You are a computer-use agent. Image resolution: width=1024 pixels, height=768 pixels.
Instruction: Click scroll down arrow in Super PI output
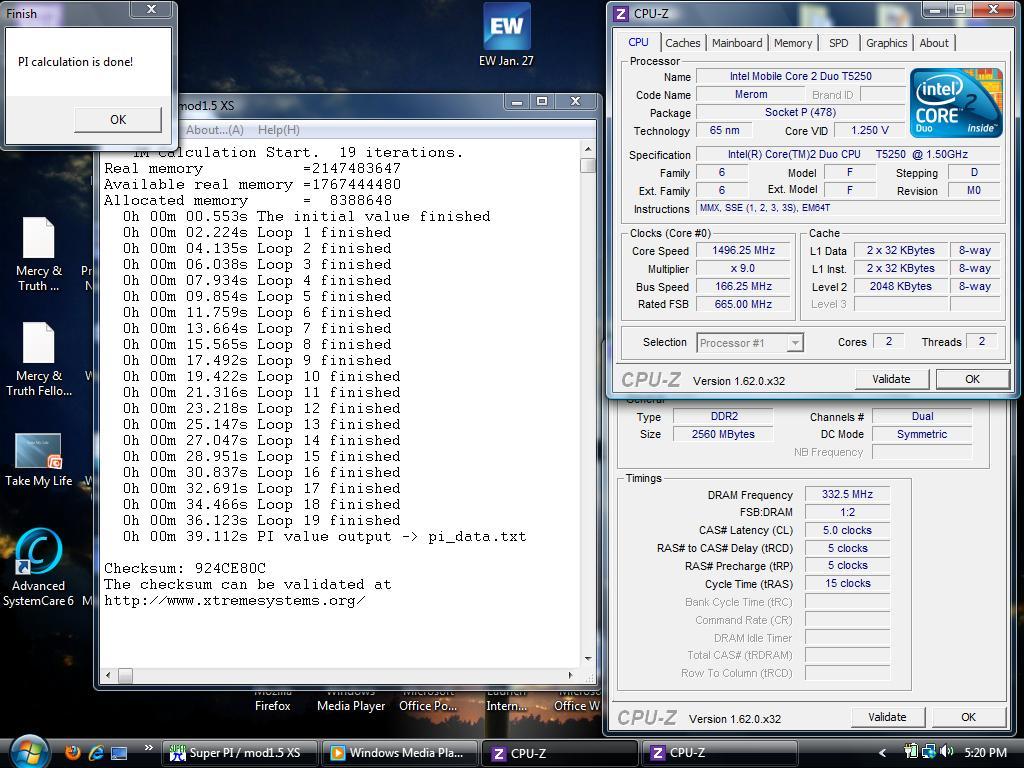click(588, 659)
